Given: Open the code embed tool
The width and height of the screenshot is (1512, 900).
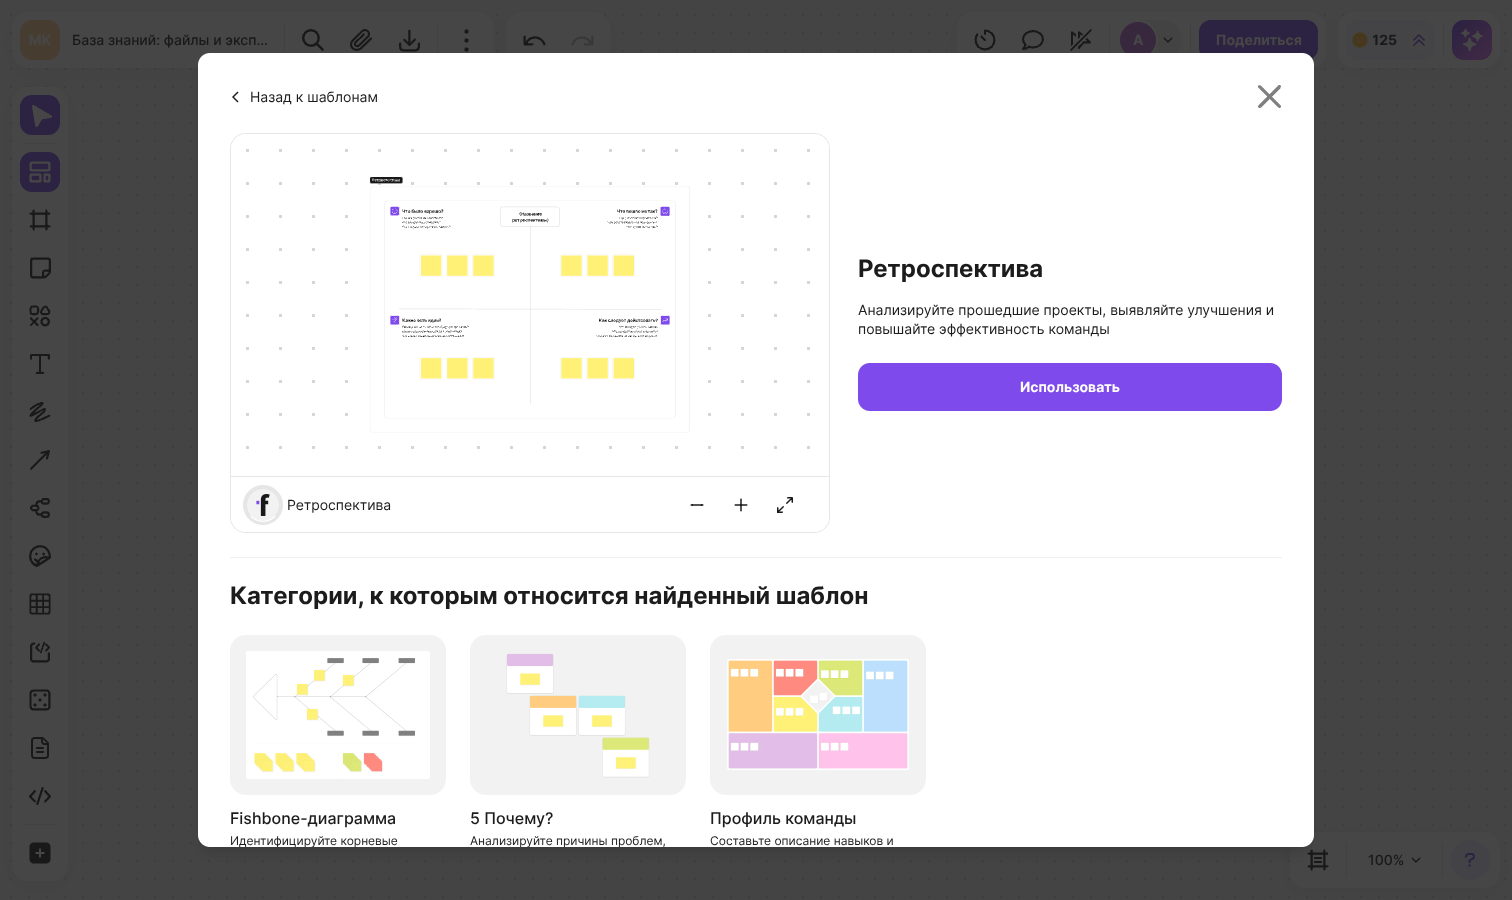Looking at the screenshot, I should click(x=40, y=796).
